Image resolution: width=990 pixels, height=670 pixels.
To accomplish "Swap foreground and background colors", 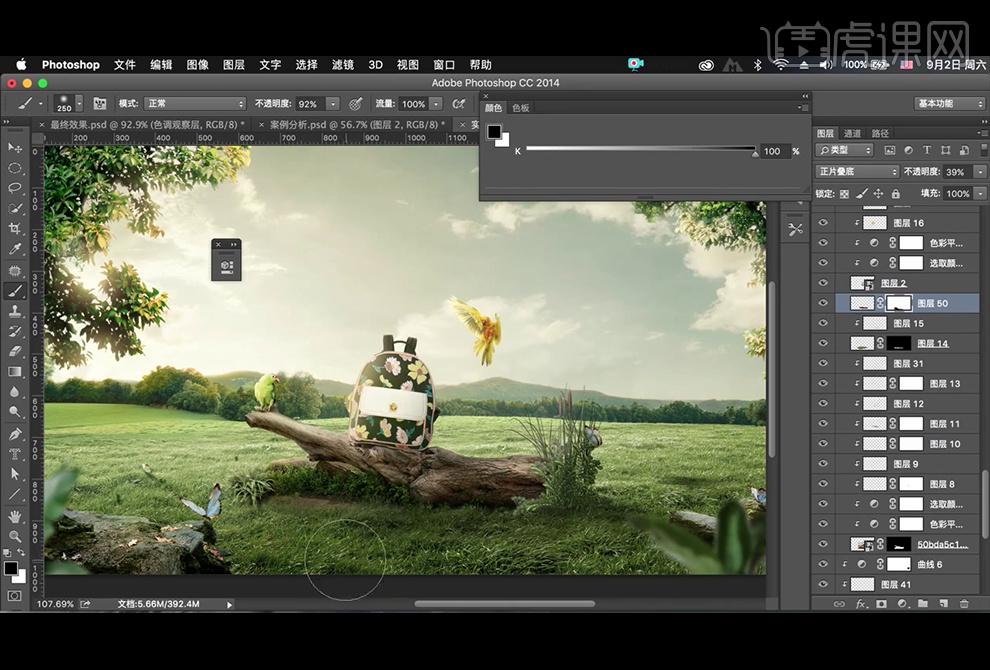I will coord(22,553).
